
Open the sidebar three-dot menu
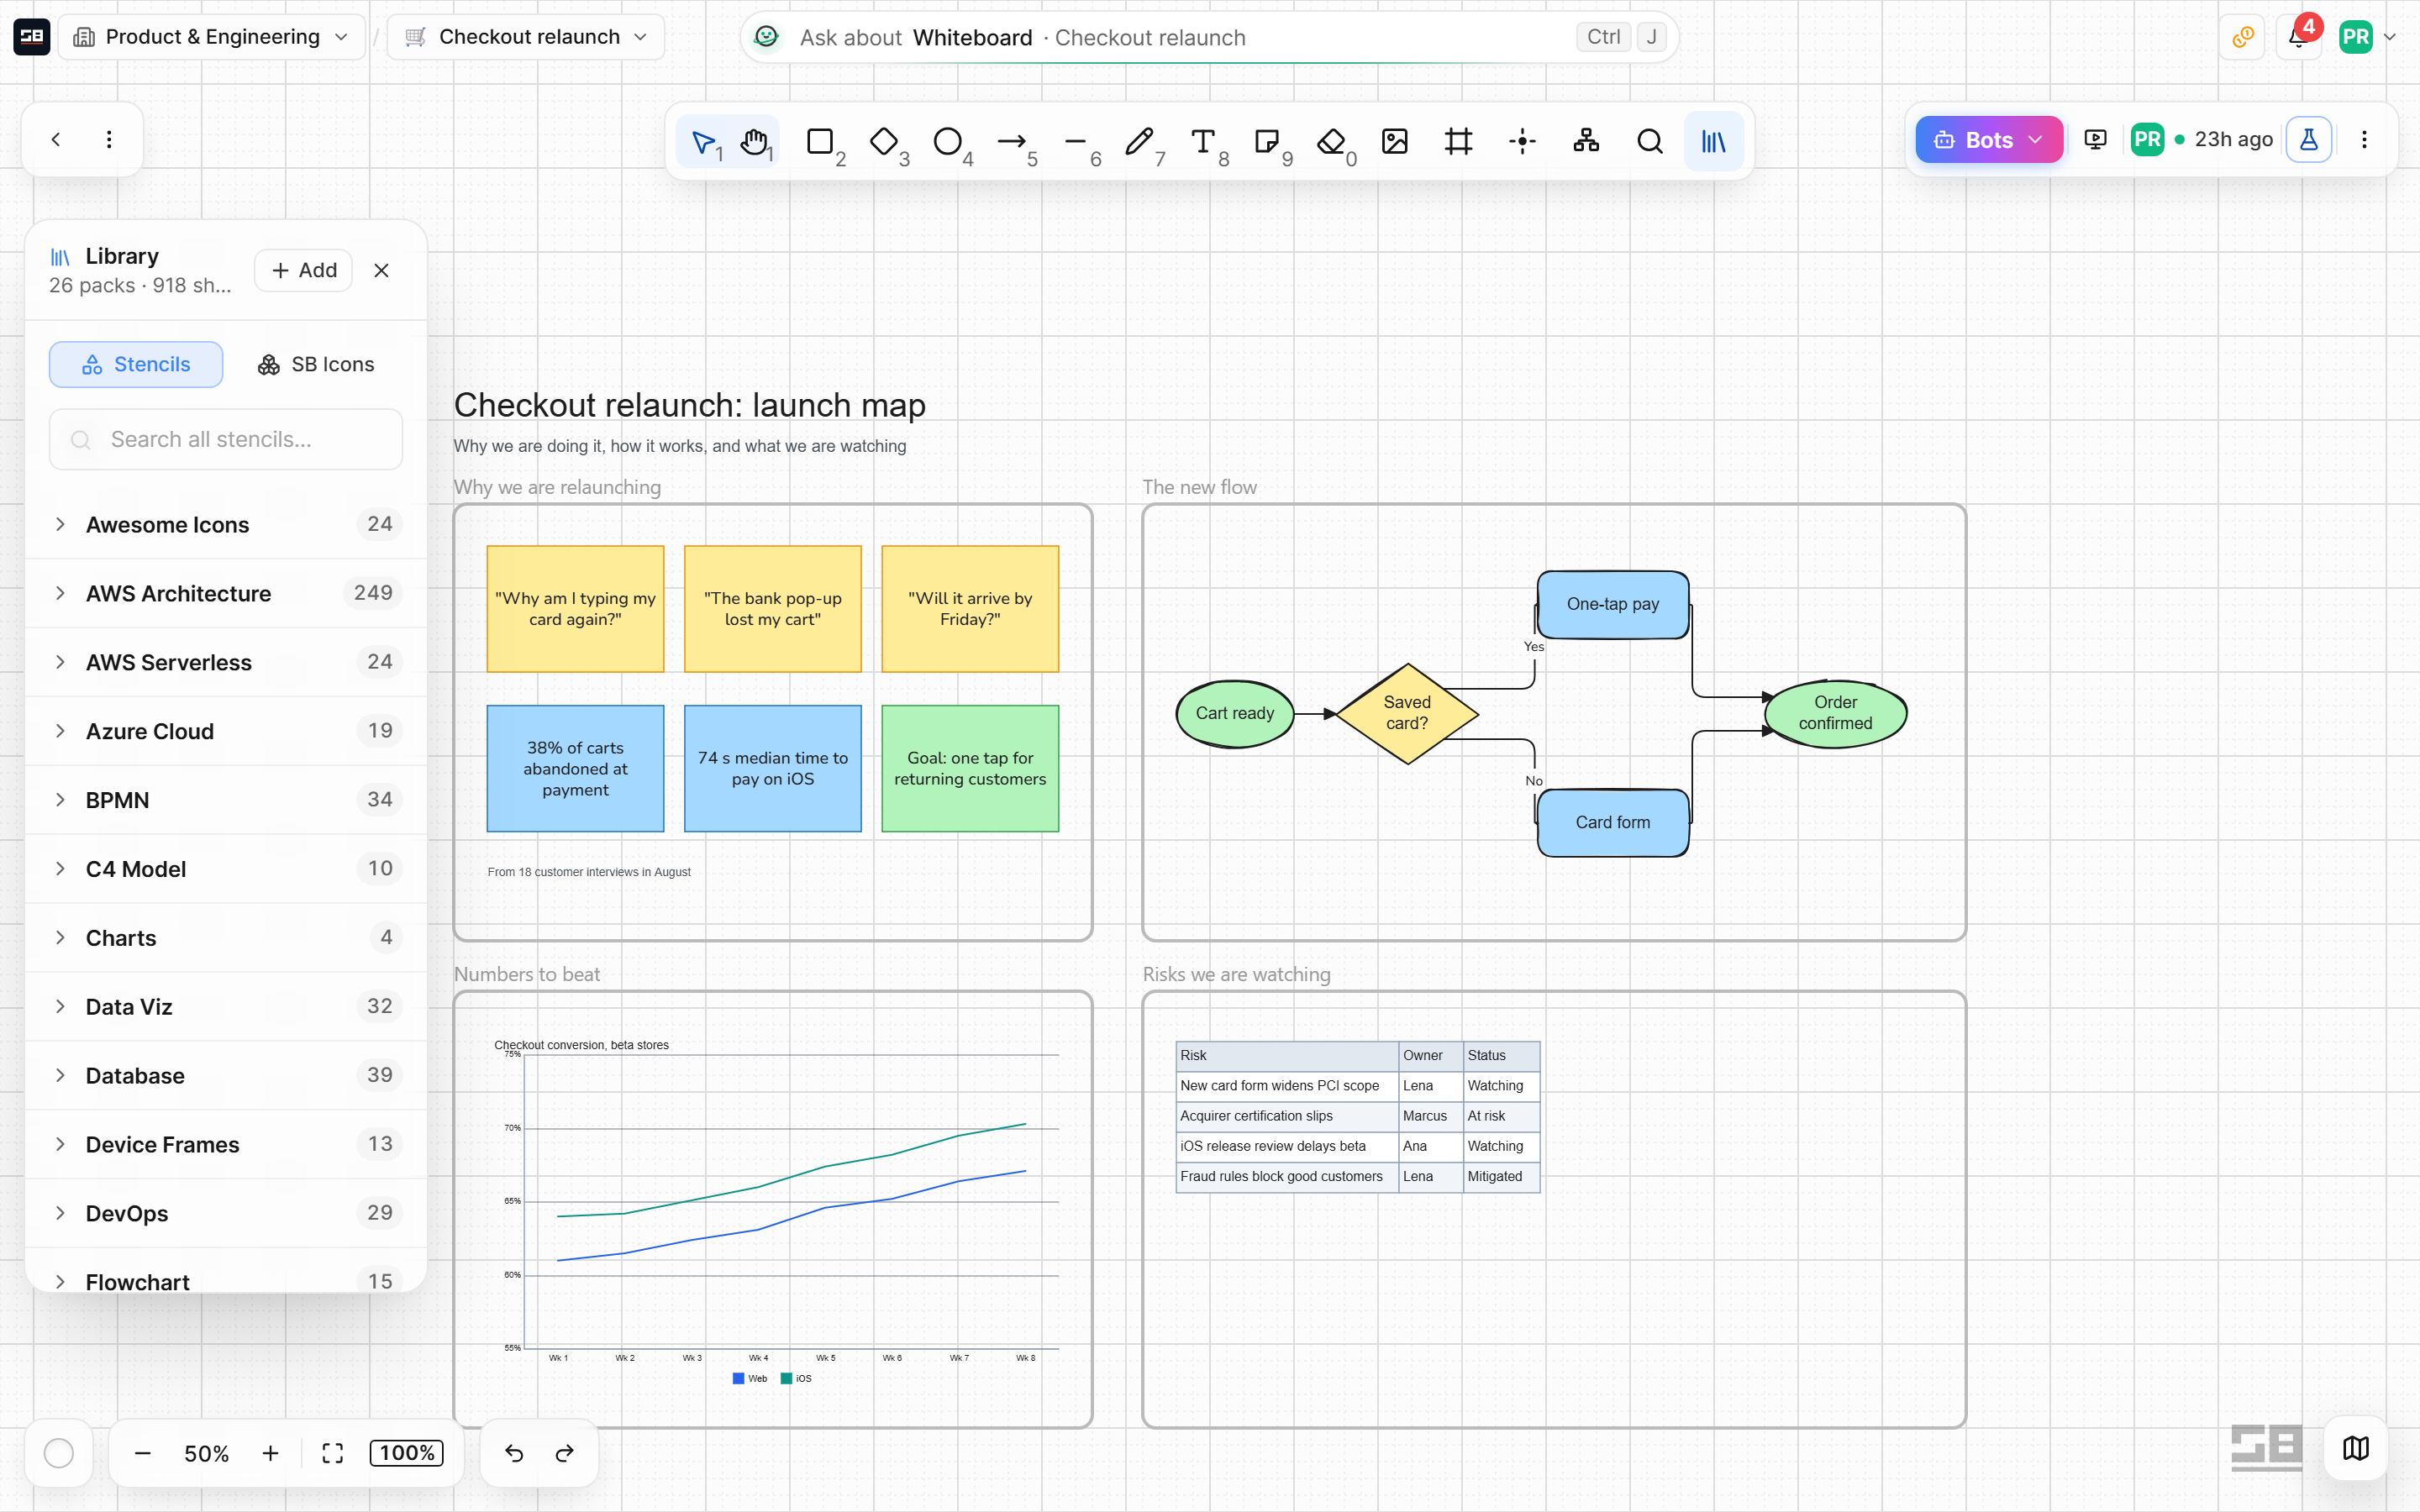109,140
